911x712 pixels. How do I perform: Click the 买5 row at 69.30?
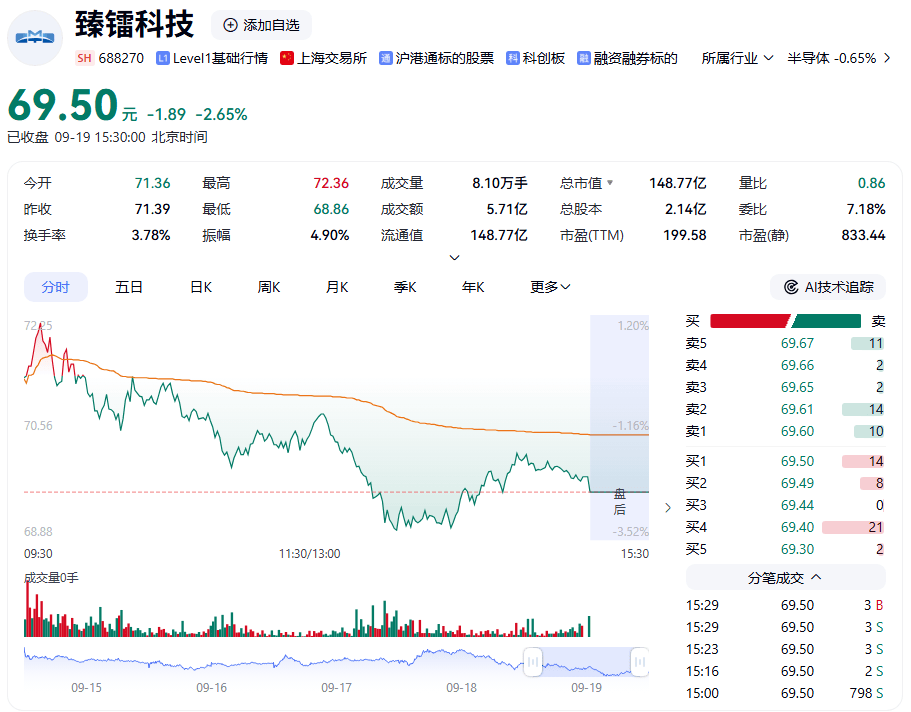pos(786,550)
